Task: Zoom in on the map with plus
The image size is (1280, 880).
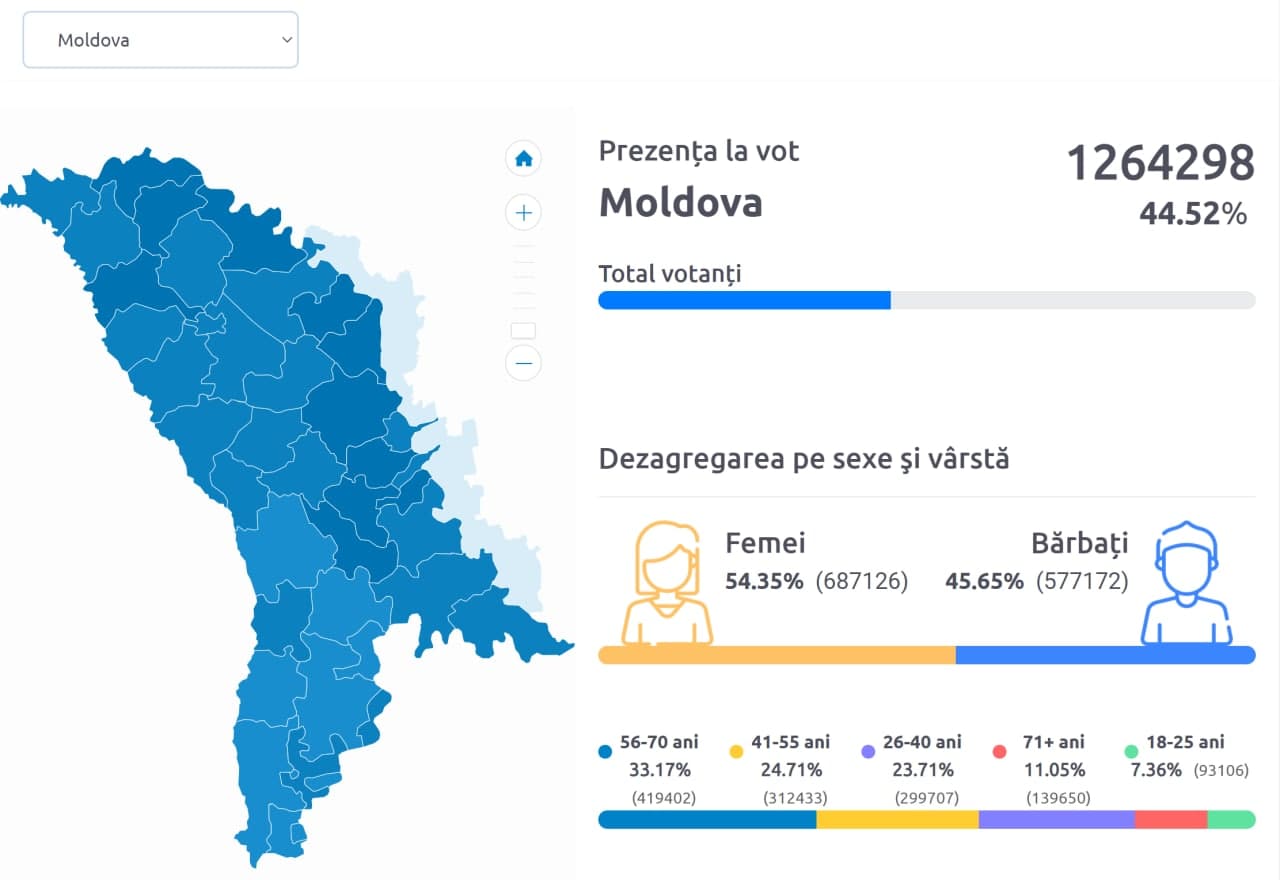Action: 523,213
